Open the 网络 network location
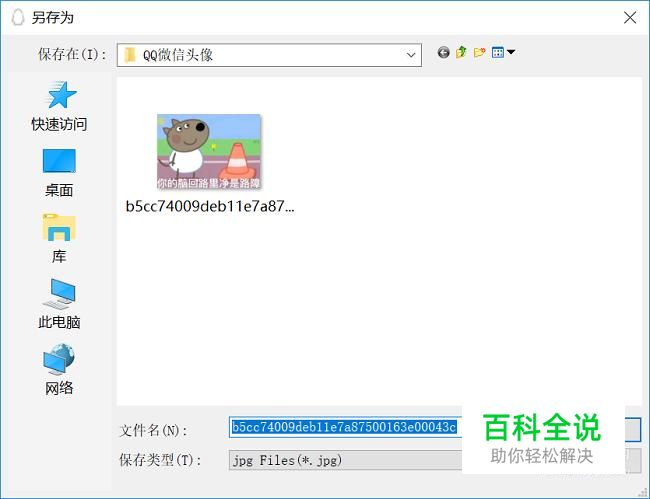Screen dimensions: 650x499 point(59,370)
